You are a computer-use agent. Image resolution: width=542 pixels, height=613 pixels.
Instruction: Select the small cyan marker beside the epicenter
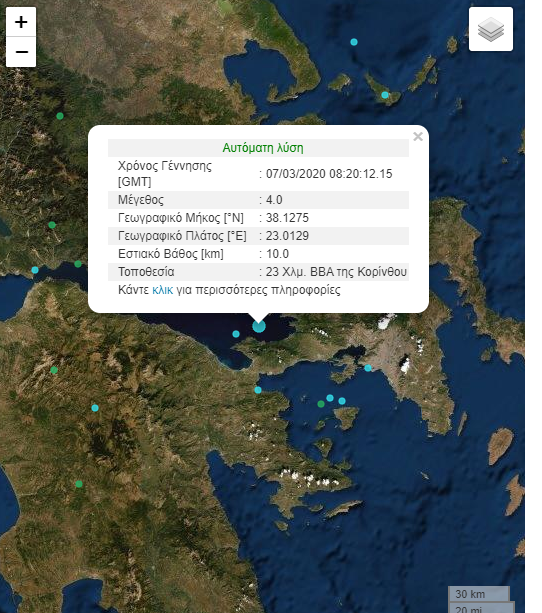click(x=236, y=334)
